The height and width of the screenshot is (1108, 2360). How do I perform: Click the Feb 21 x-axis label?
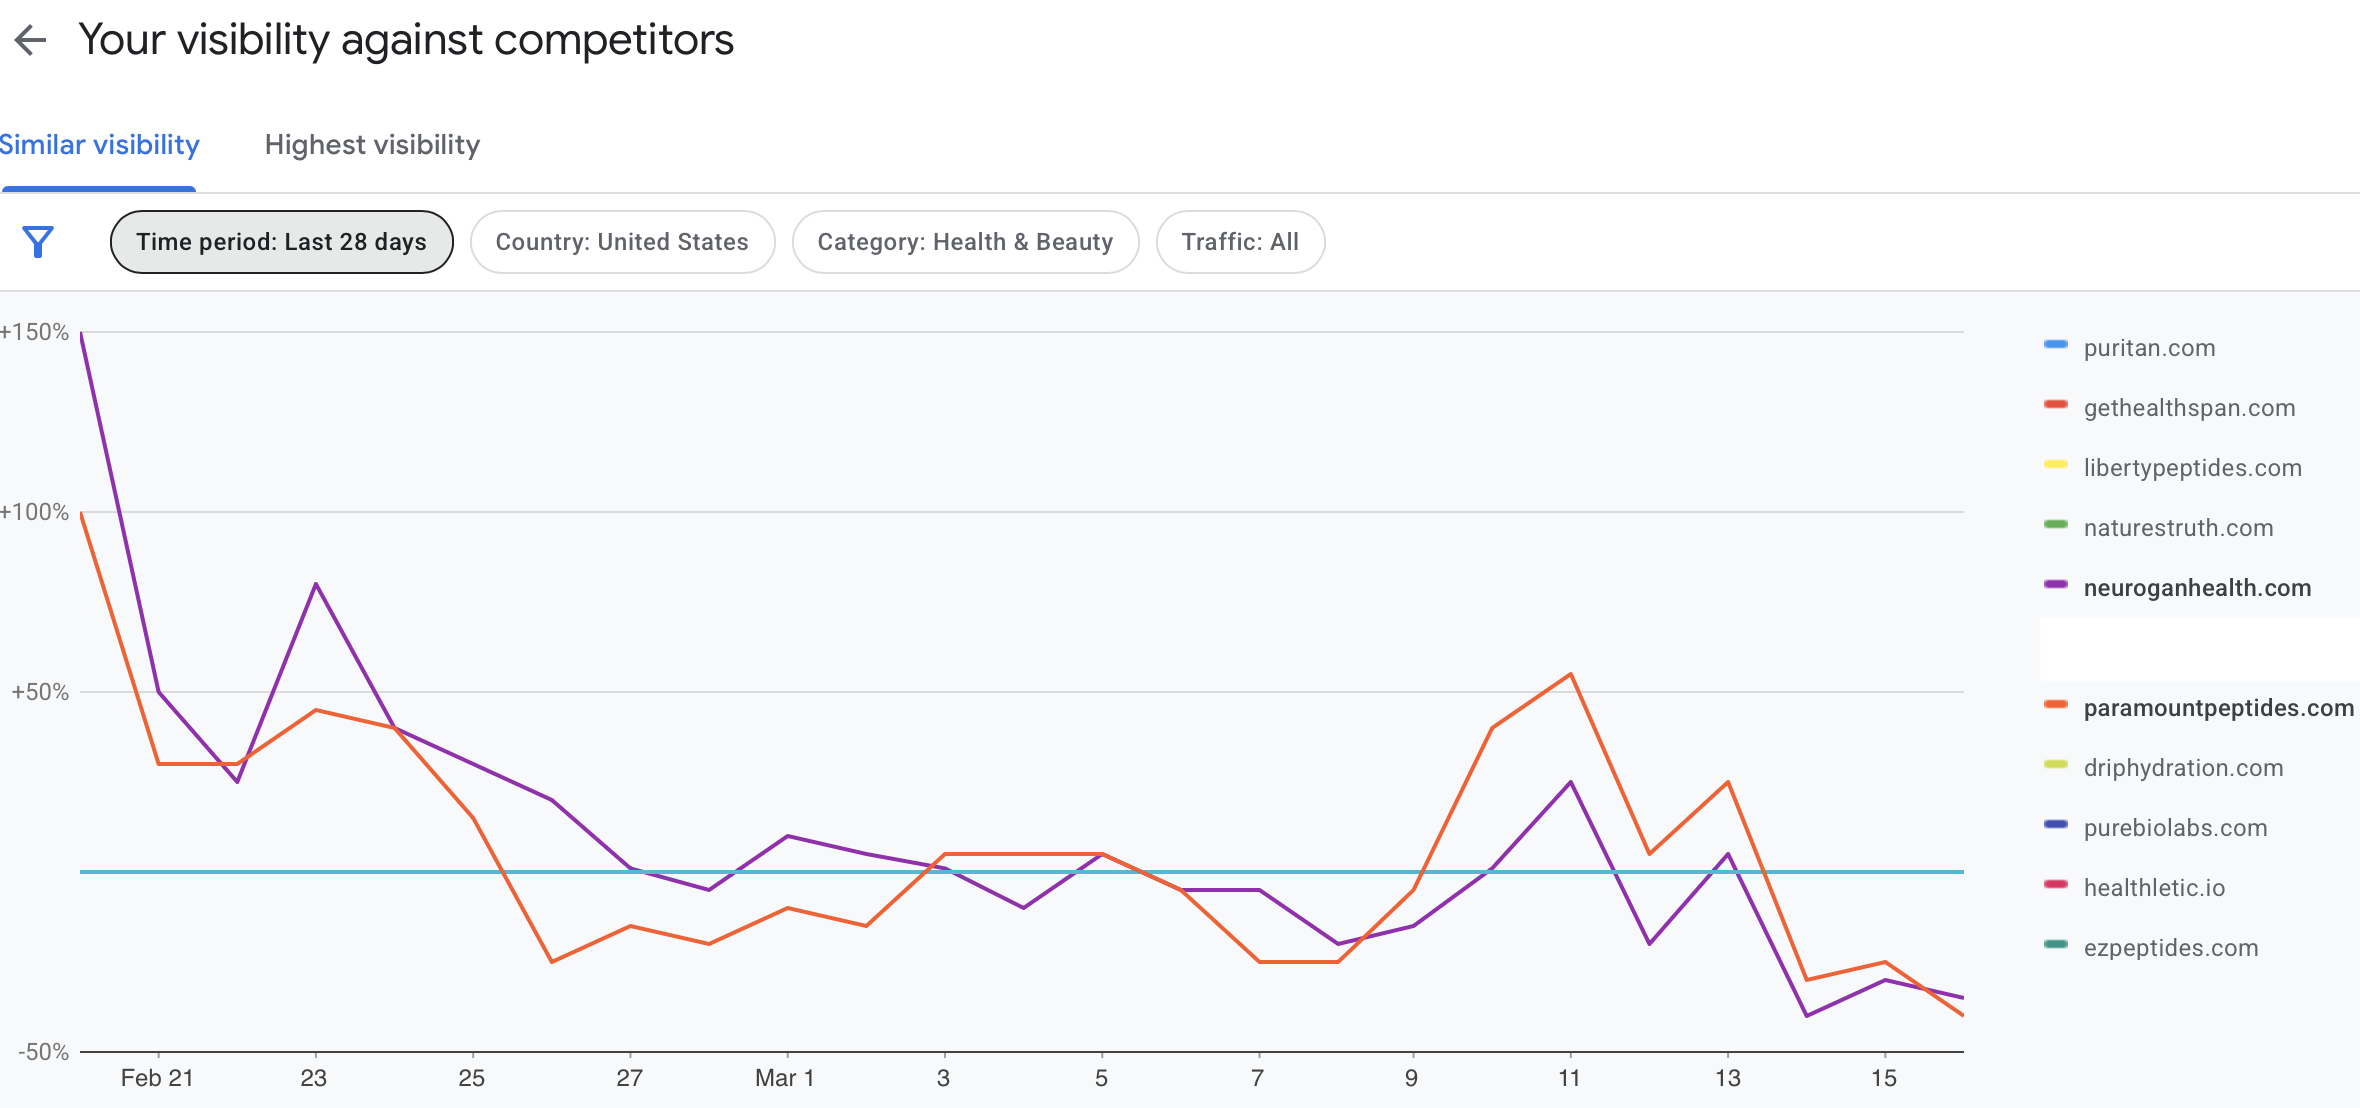point(157,1078)
